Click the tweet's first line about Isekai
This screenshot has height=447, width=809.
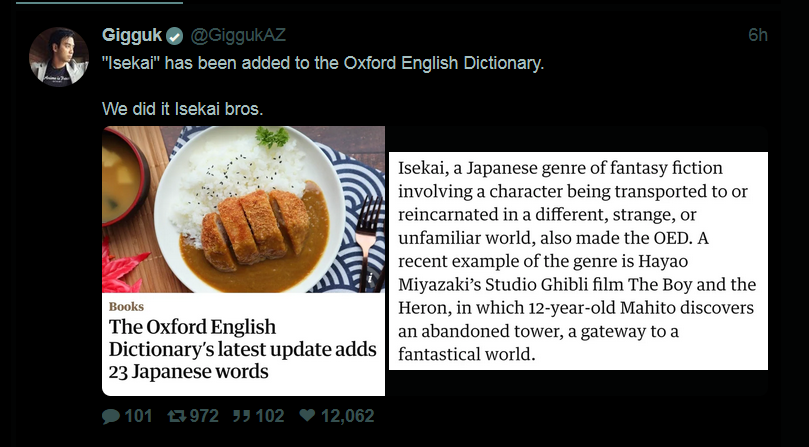click(x=323, y=63)
